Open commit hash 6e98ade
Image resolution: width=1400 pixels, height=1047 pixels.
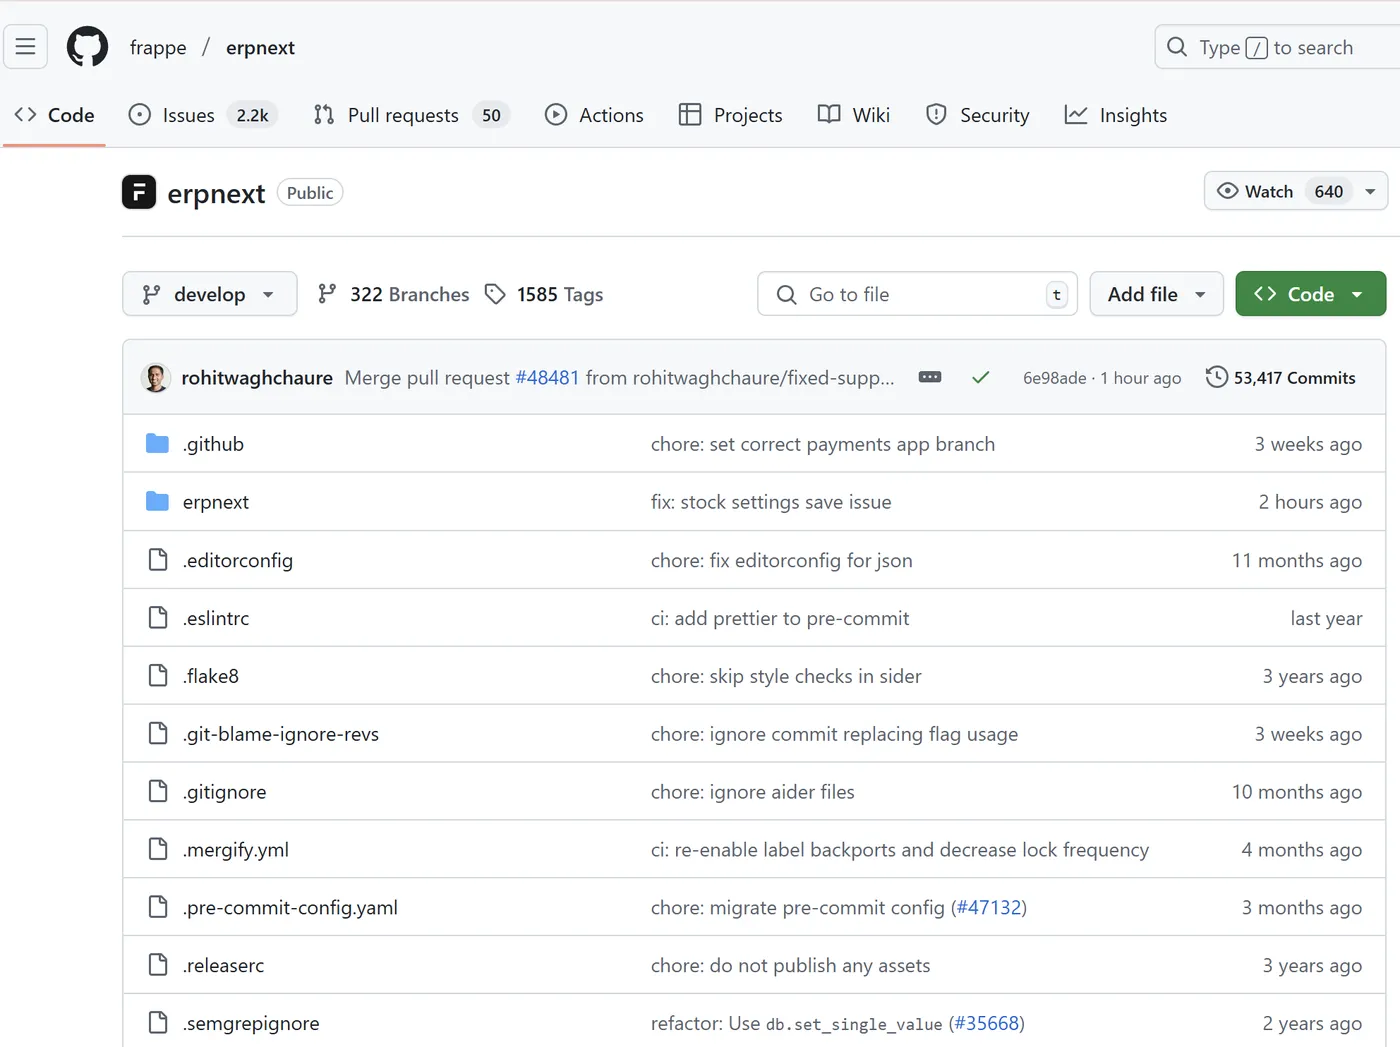coord(1054,377)
